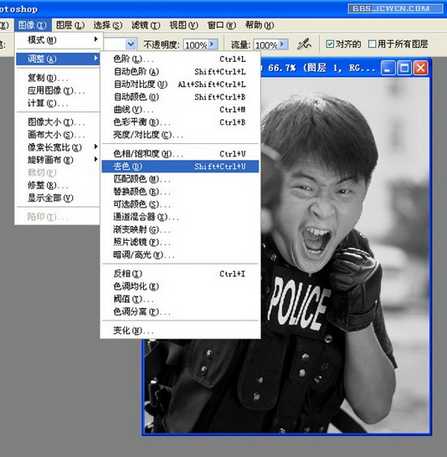Expand 像素长宽比 (Pixel Aspect Ratio) submenu
447x457 pixels.
click(x=58, y=147)
